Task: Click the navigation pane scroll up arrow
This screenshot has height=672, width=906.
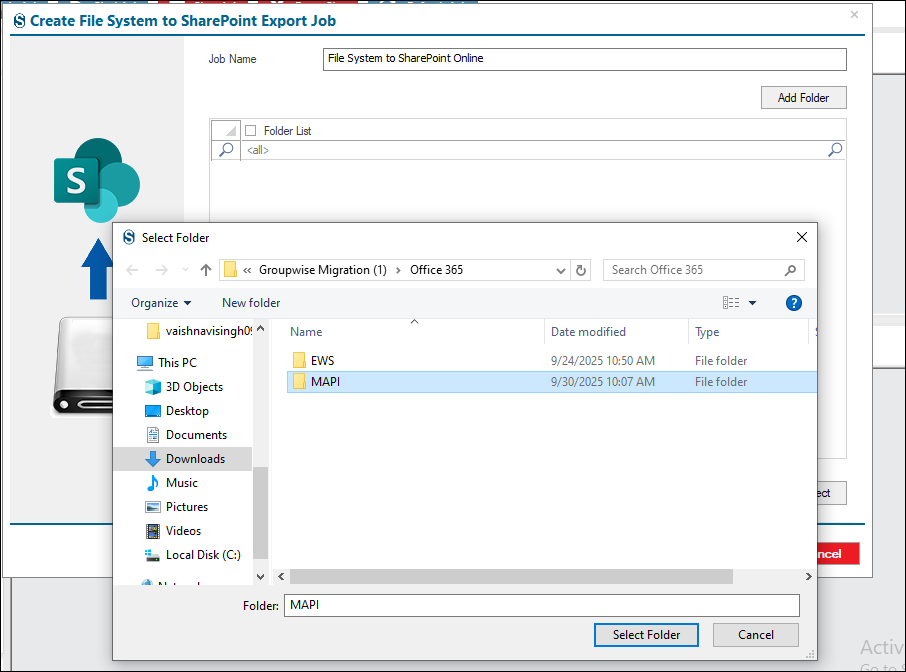Action: pos(261,328)
